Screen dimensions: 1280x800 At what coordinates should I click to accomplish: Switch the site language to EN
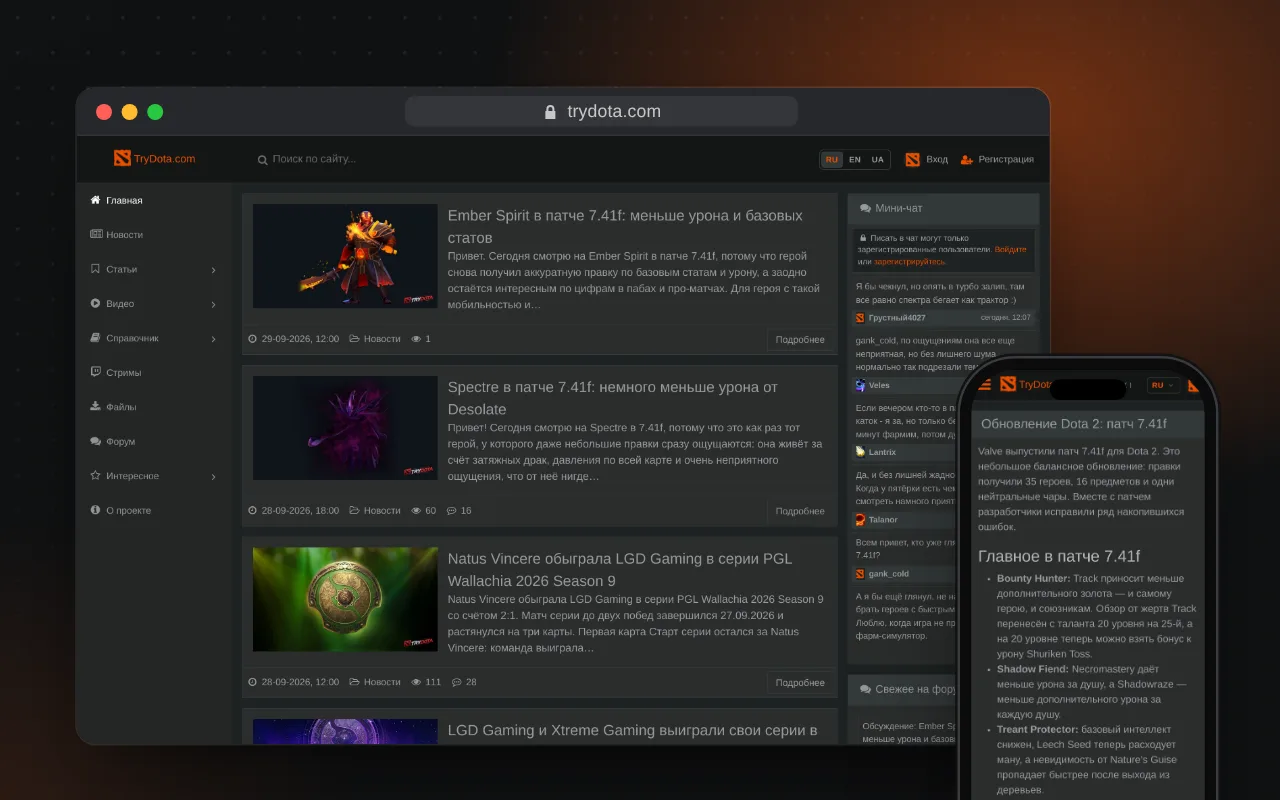click(x=855, y=160)
